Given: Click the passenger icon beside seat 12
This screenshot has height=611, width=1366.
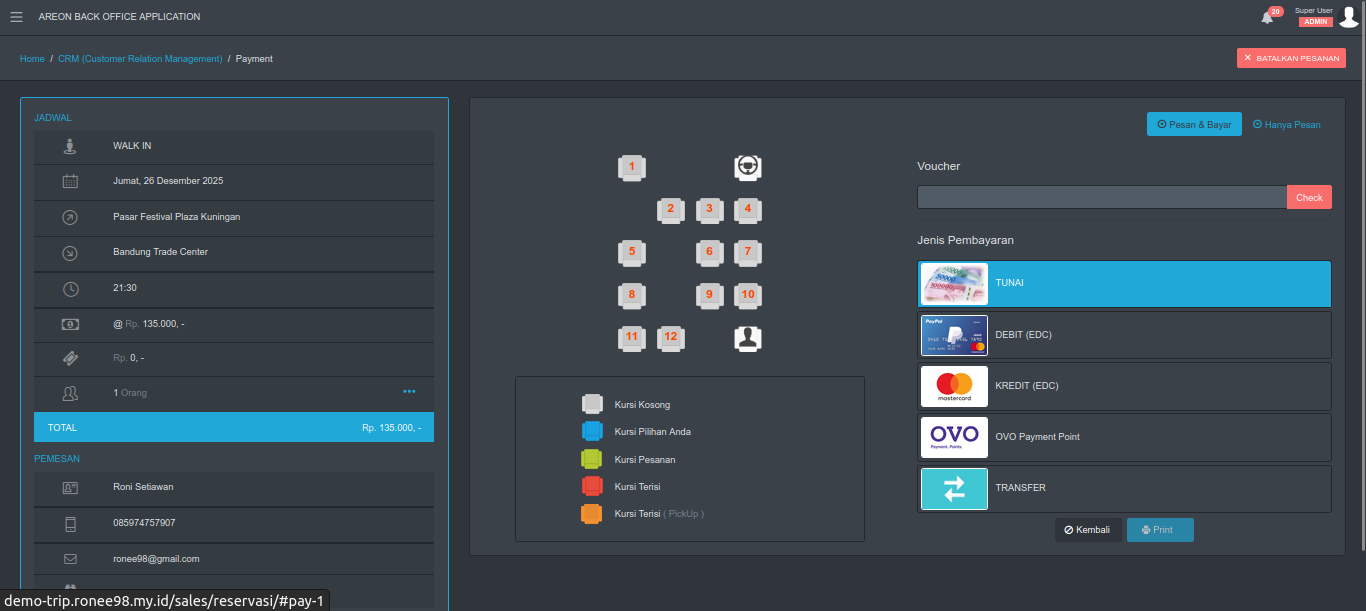Looking at the screenshot, I should coord(748,338).
